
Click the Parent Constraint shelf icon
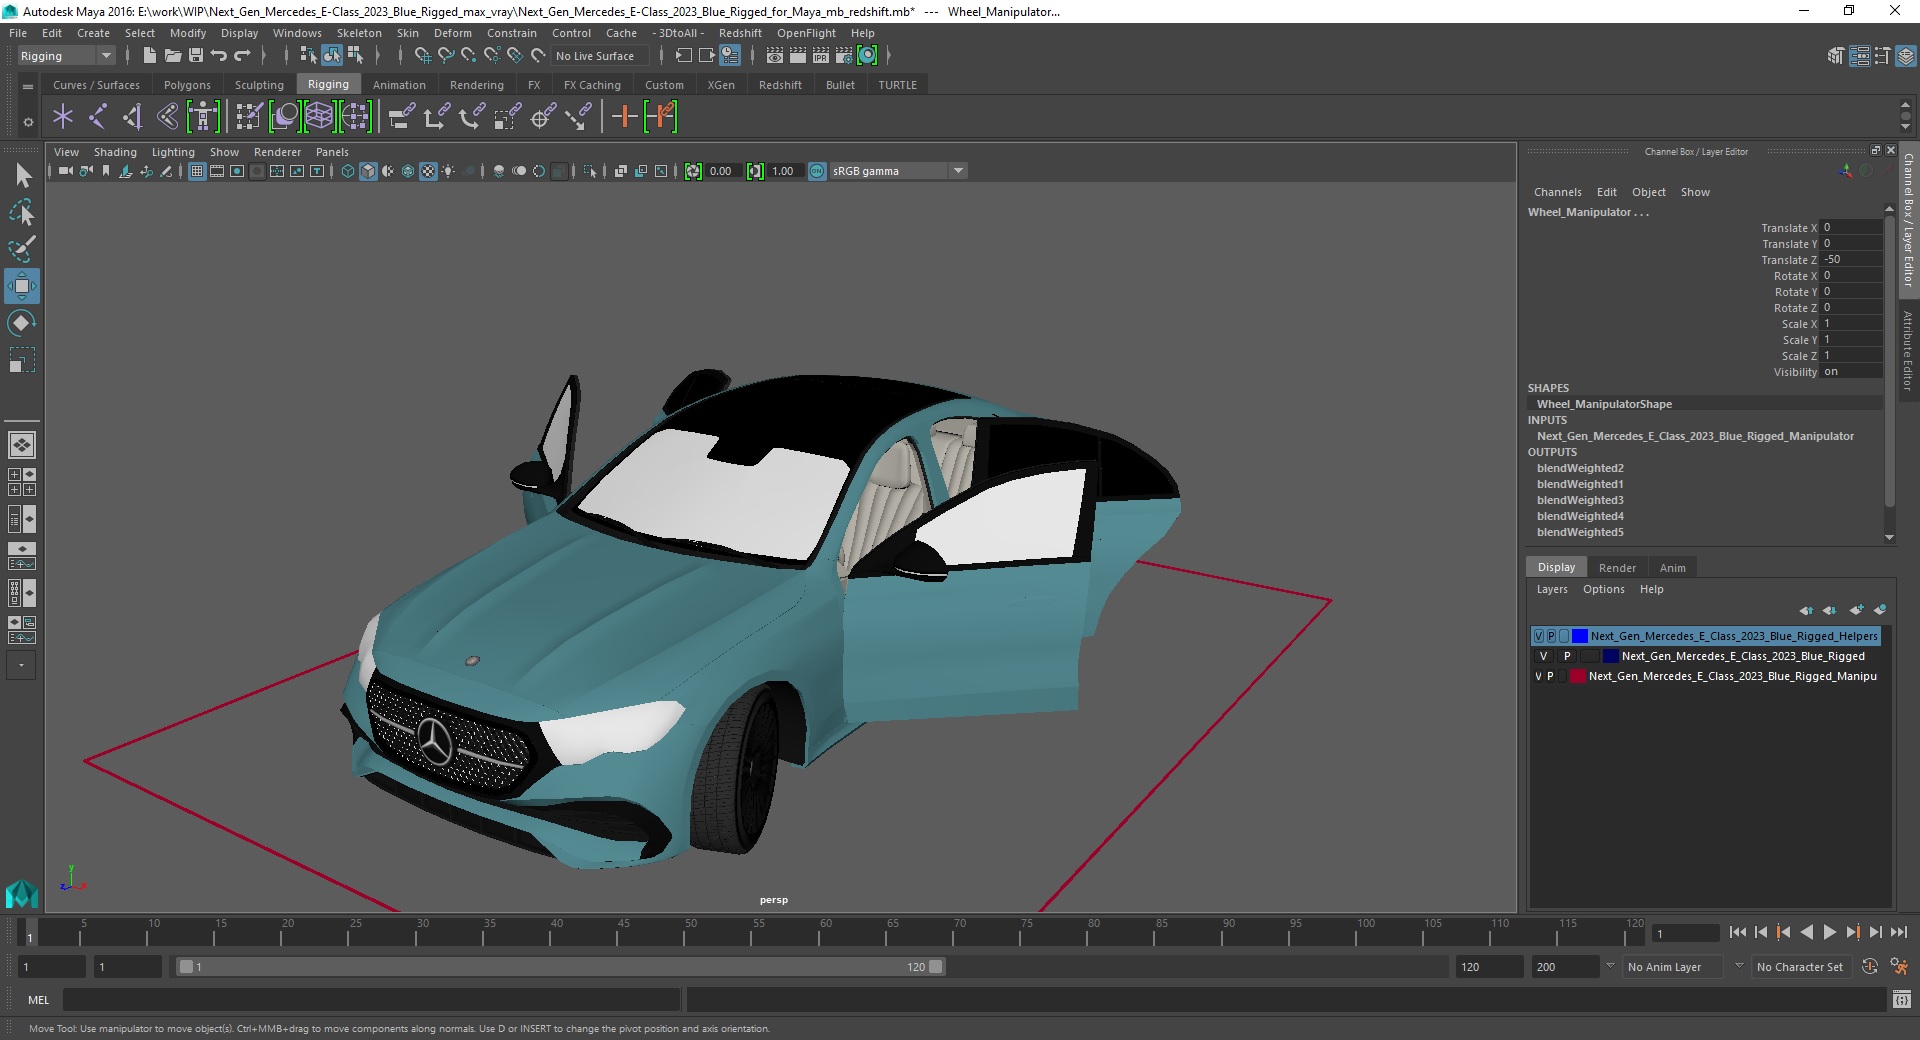[401, 117]
